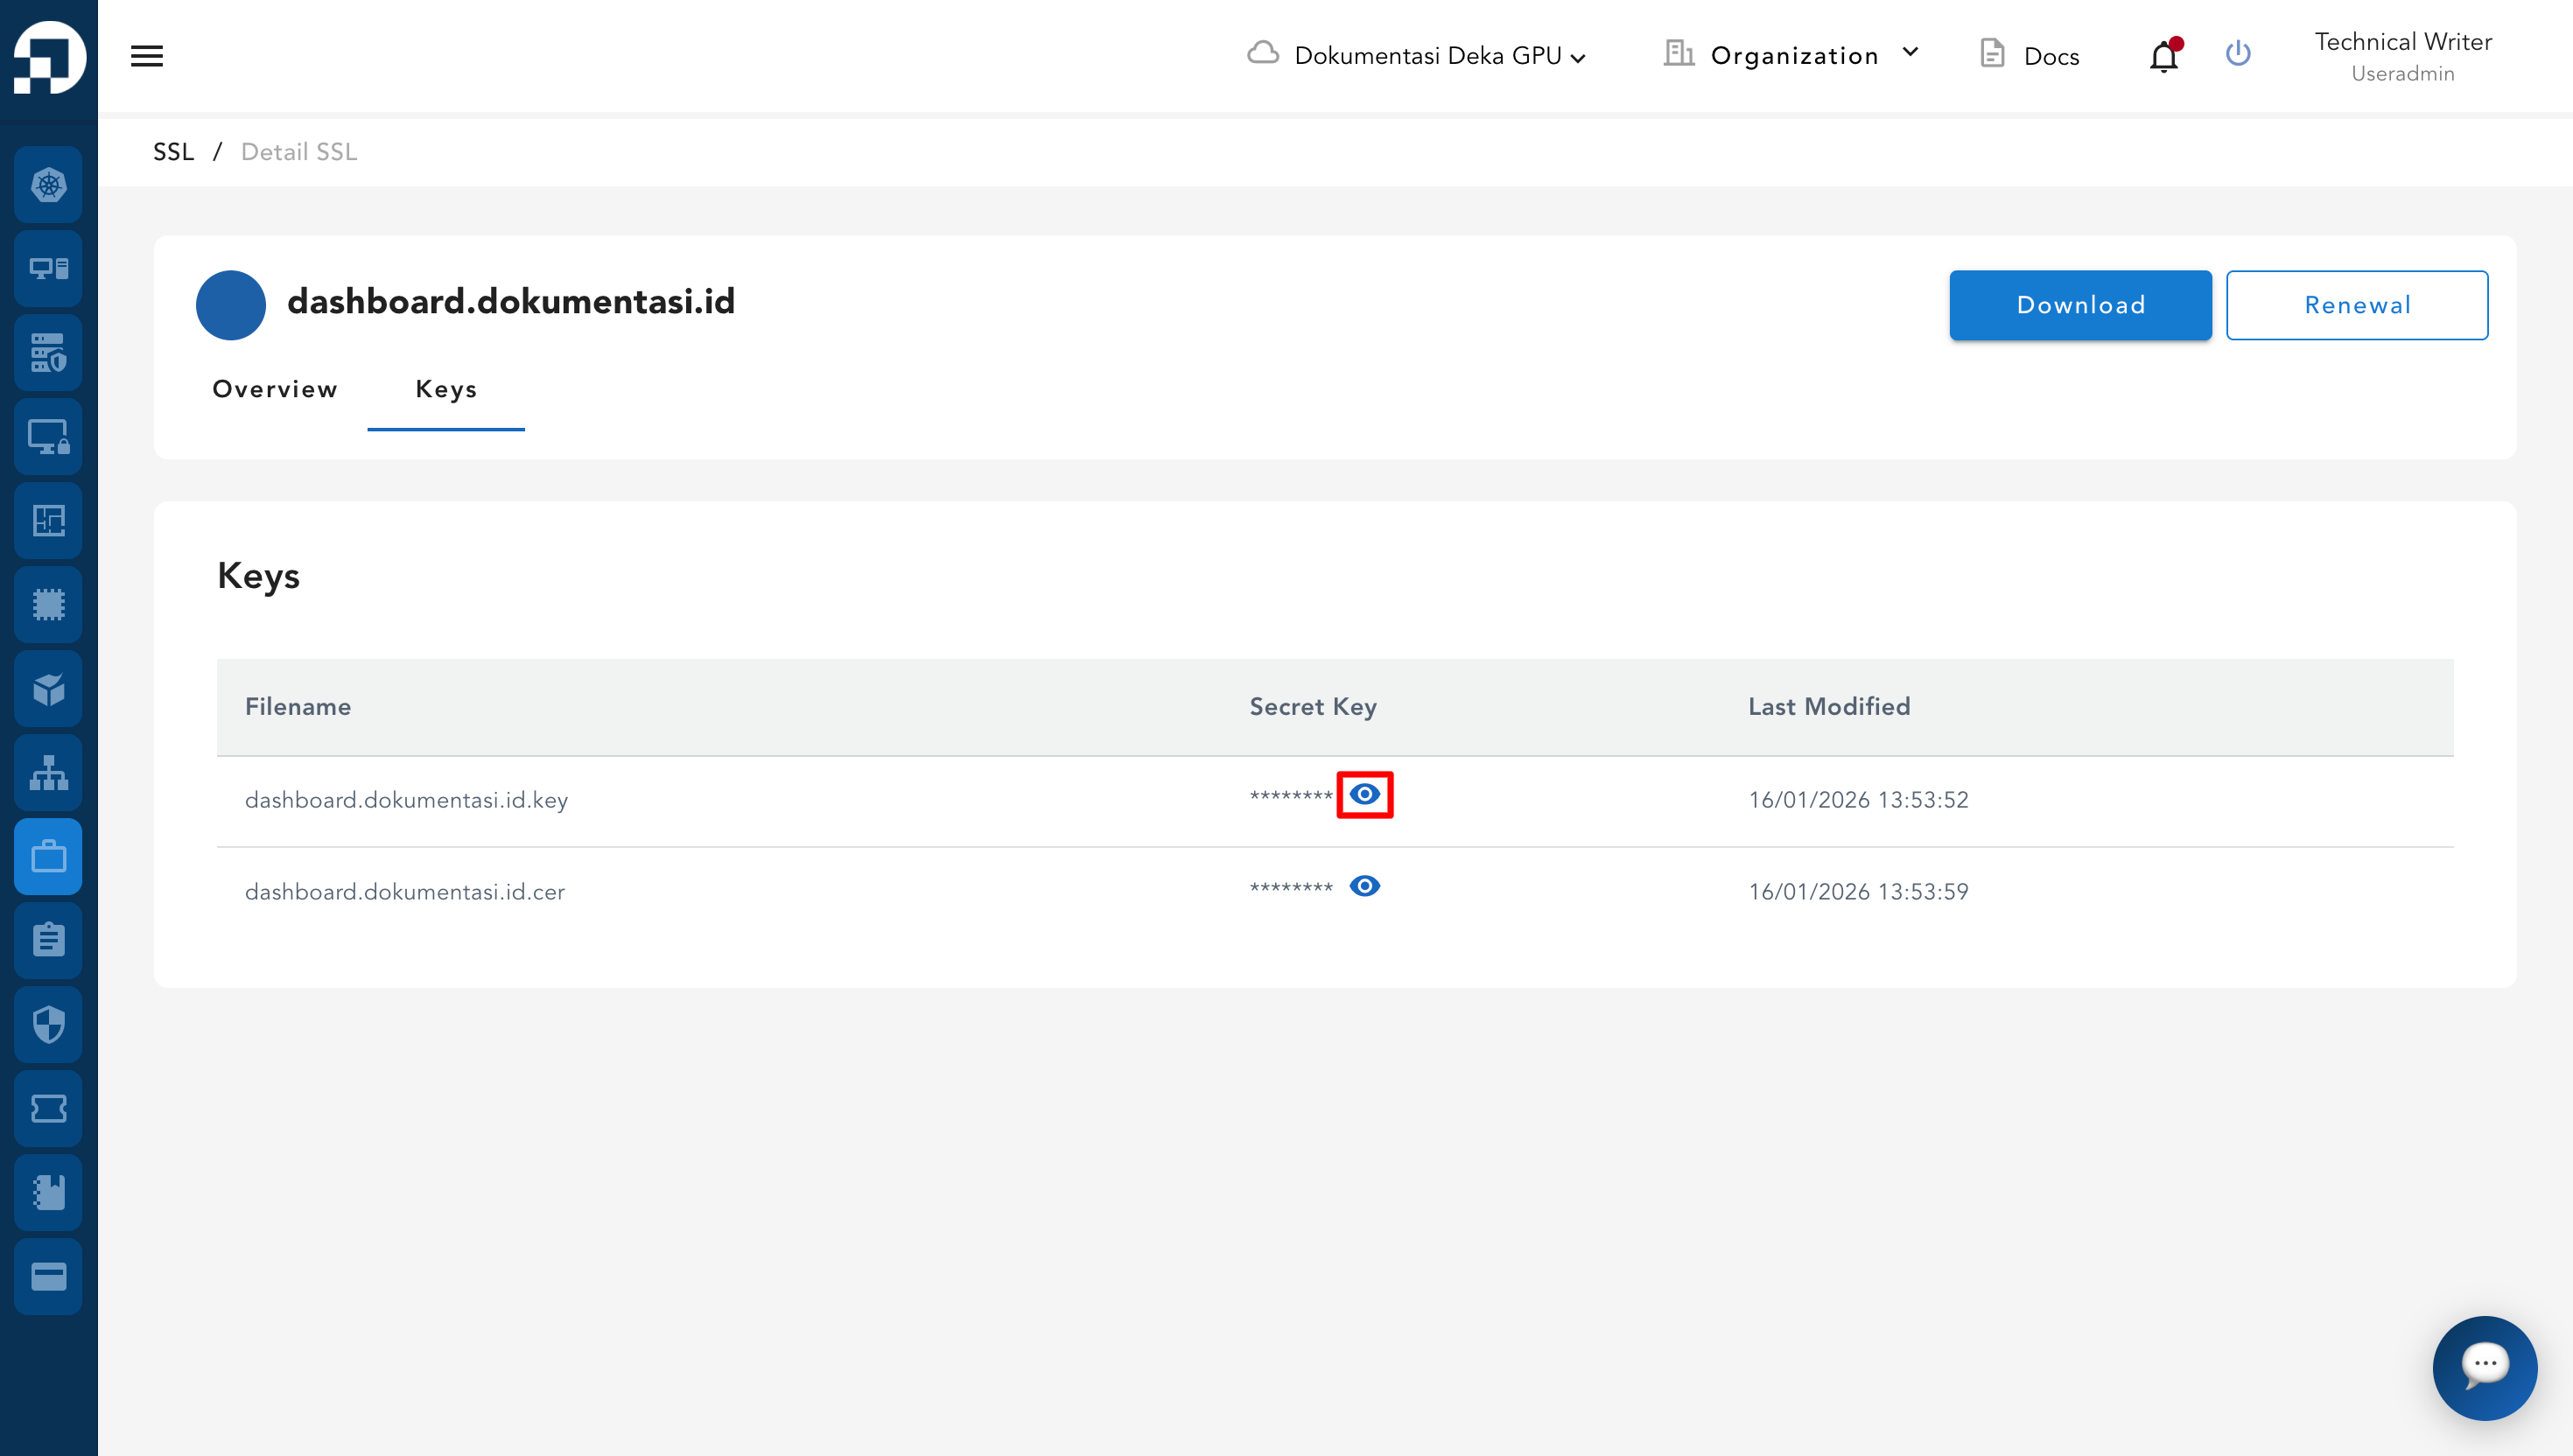The image size is (2573, 1456).
Task: Open the Kubernetes helm wheel sidebar icon
Action: point(48,185)
